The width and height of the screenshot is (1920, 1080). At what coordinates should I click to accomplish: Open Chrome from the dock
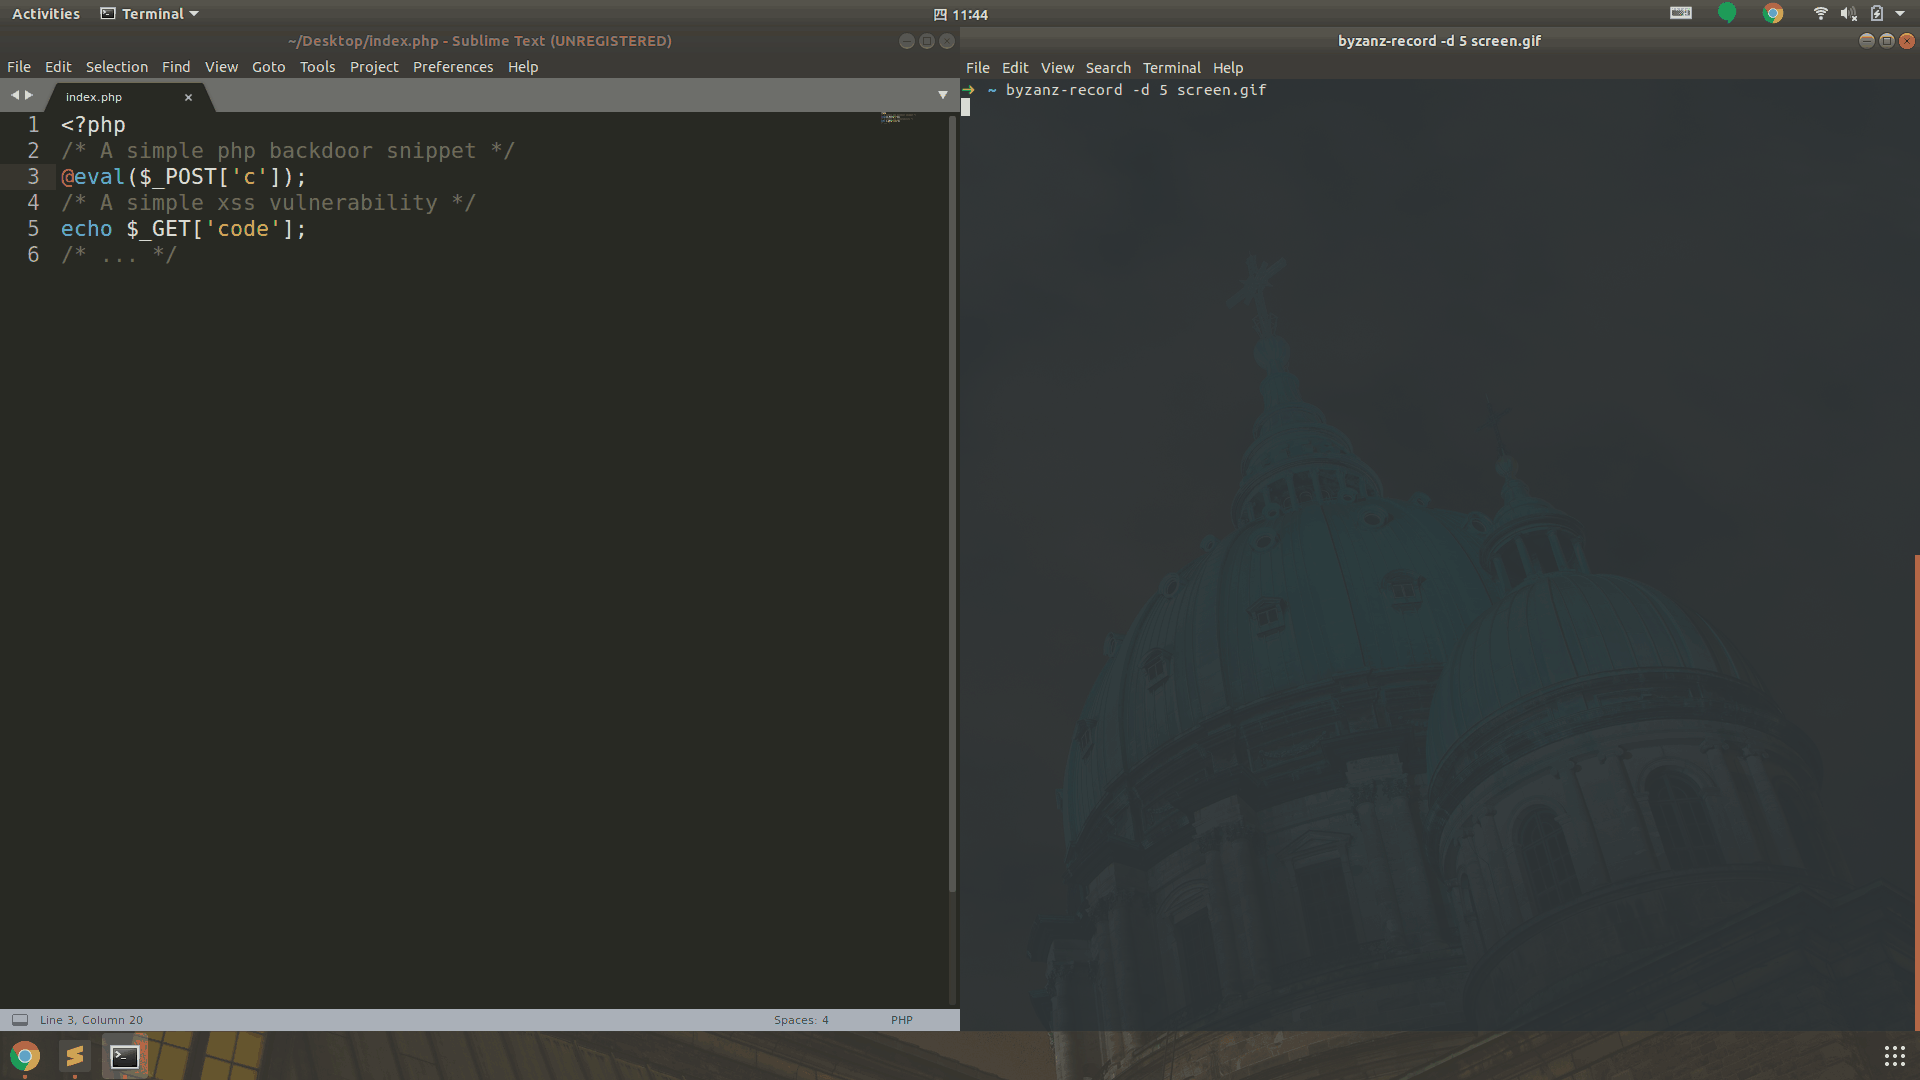click(x=25, y=1056)
